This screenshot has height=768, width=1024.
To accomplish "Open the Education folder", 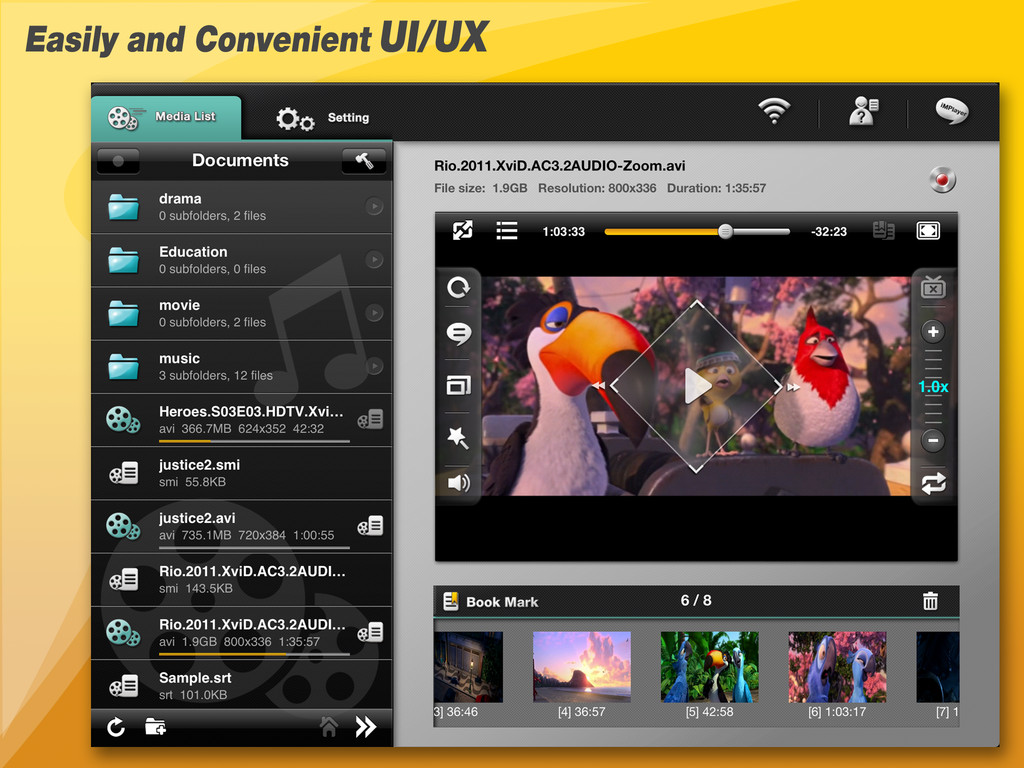I will point(242,260).
